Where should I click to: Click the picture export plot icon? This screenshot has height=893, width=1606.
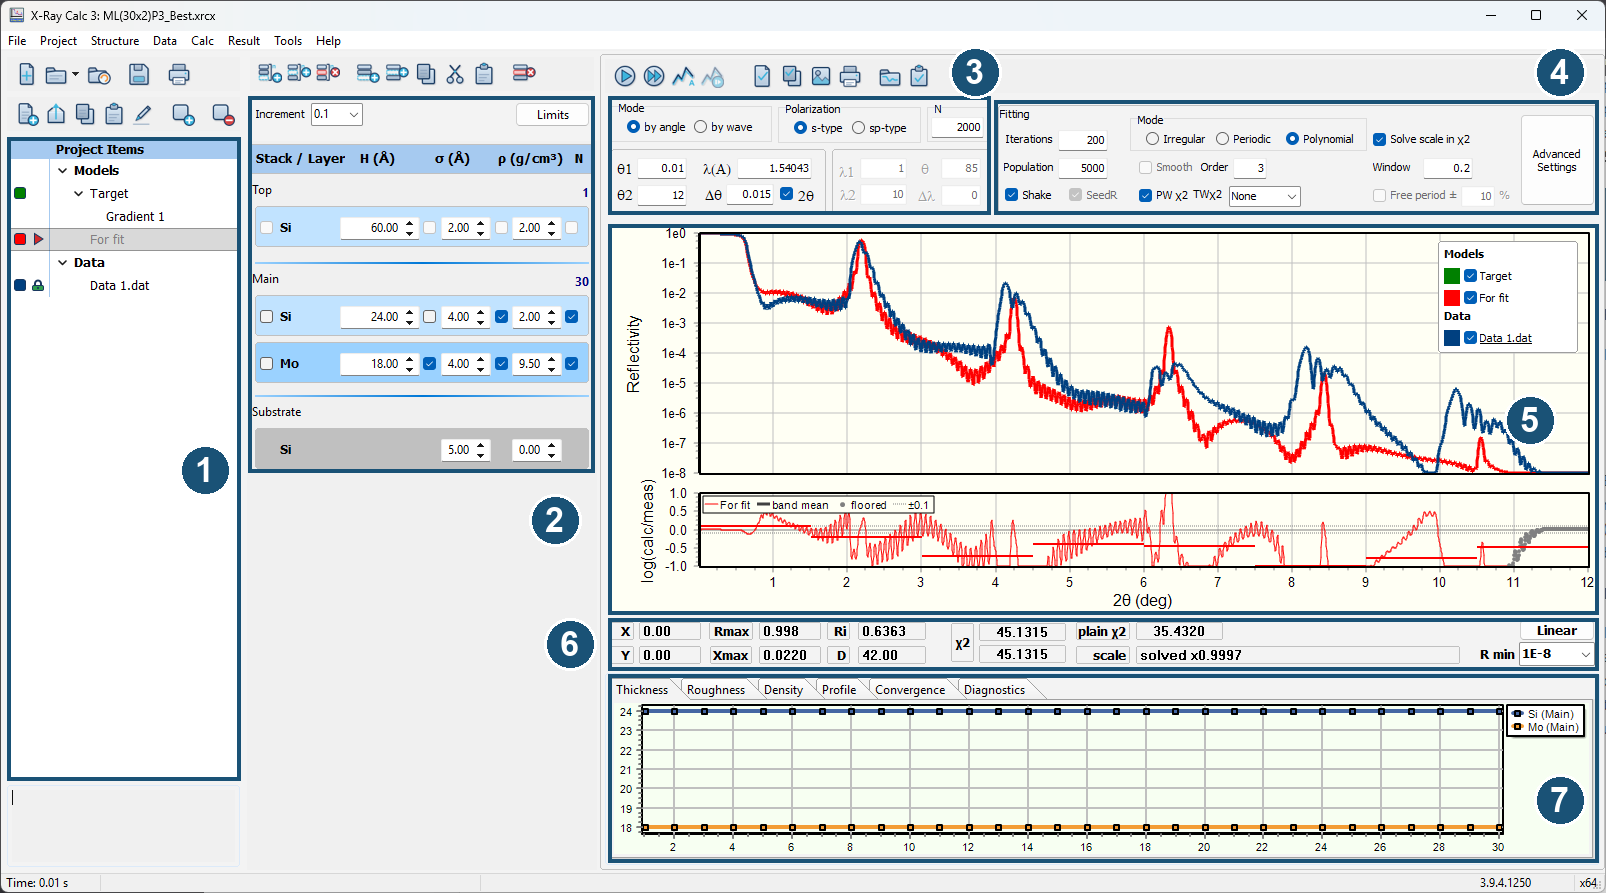(821, 76)
